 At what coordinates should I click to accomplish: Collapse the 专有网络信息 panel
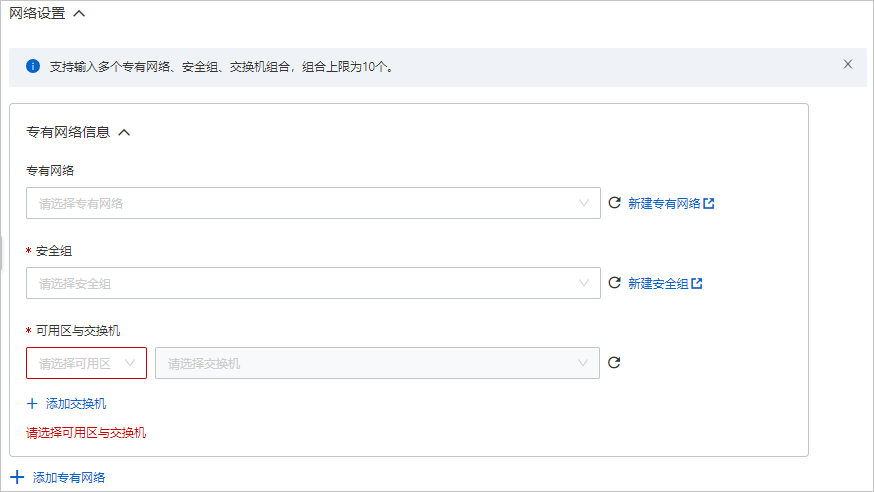[x=124, y=133]
